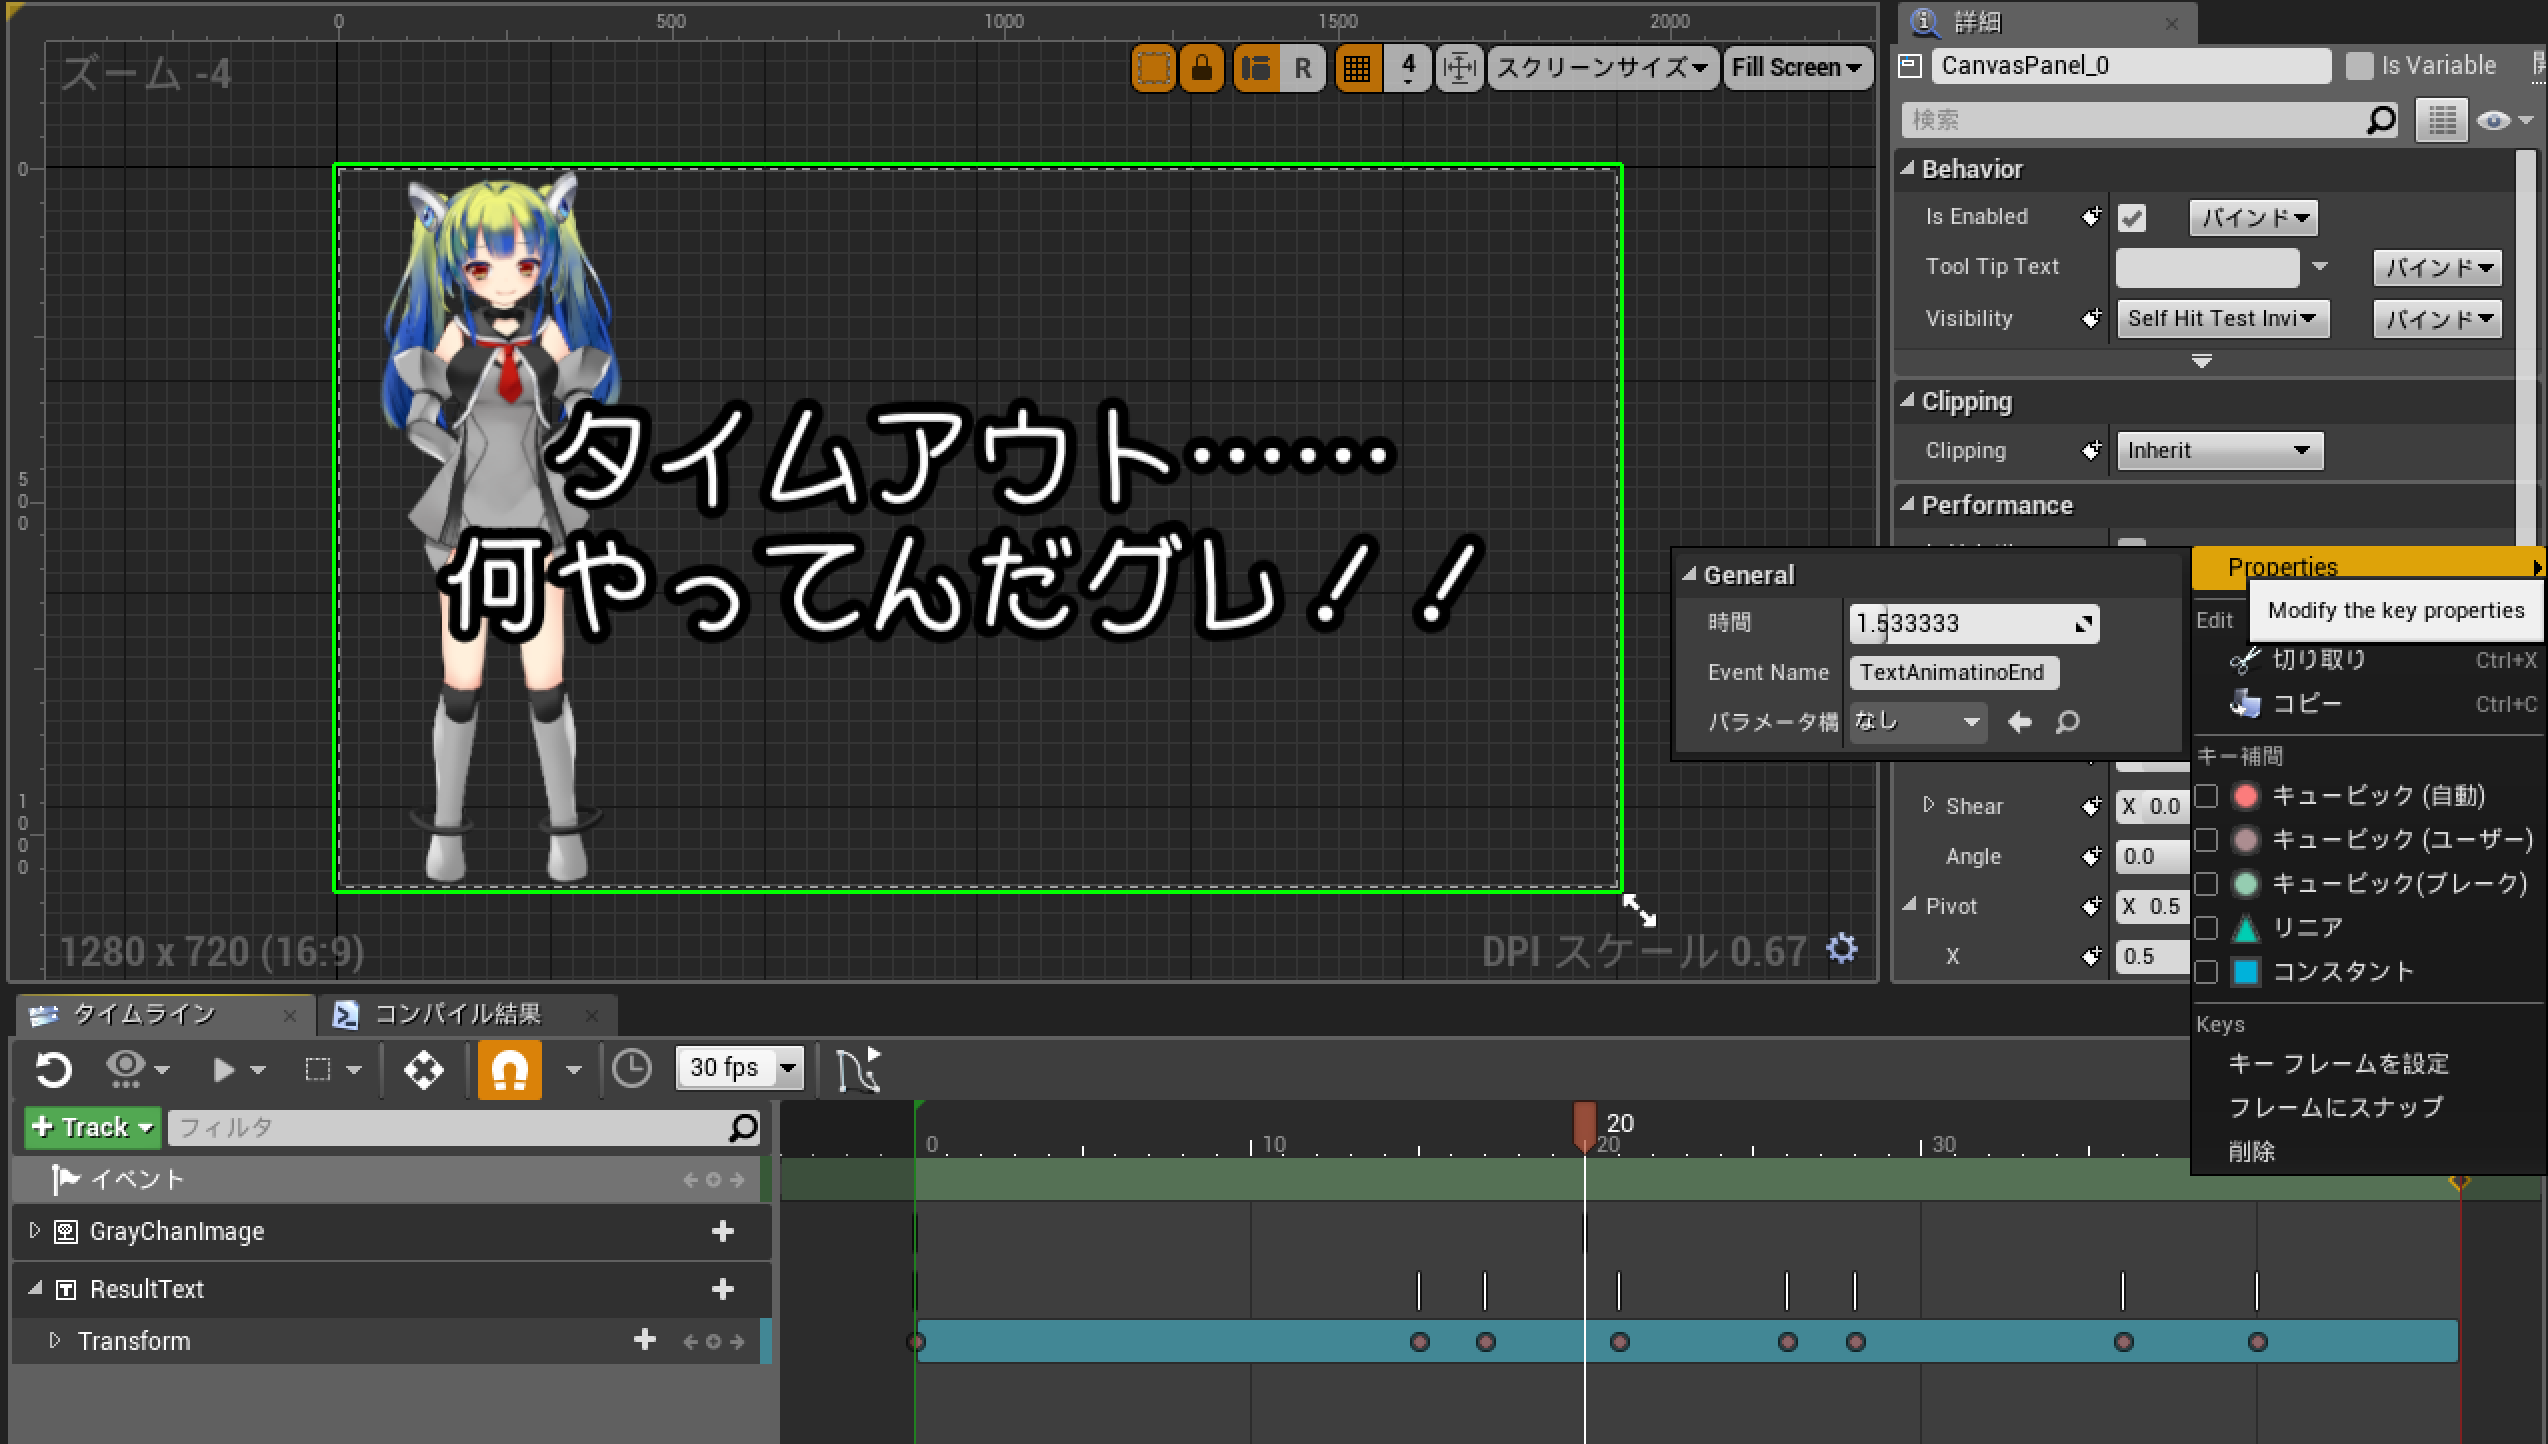2548x1444 pixels.
Task: Click the transform tool diamond icon
Action: [423, 1070]
